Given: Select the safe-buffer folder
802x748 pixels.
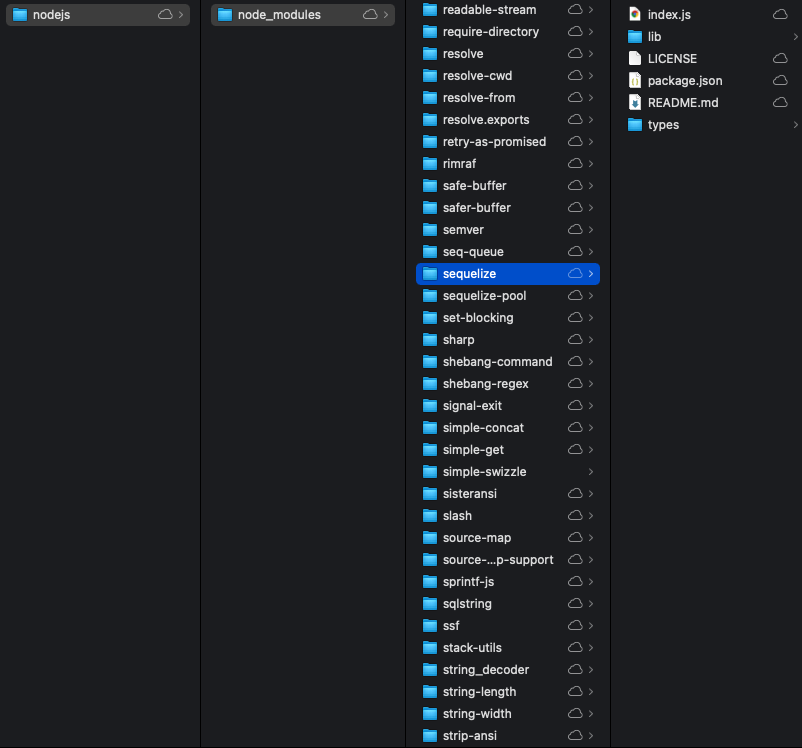Looking at the screenshot, I should (508, 186).
